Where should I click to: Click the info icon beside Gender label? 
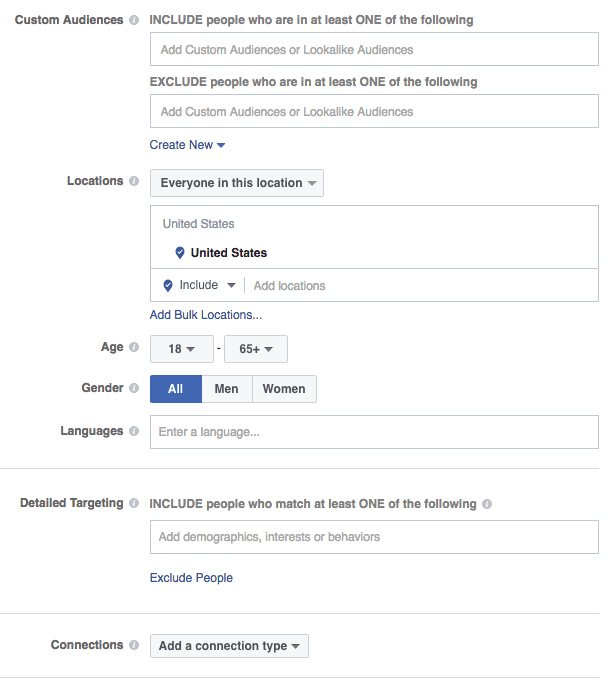(135, 388)
